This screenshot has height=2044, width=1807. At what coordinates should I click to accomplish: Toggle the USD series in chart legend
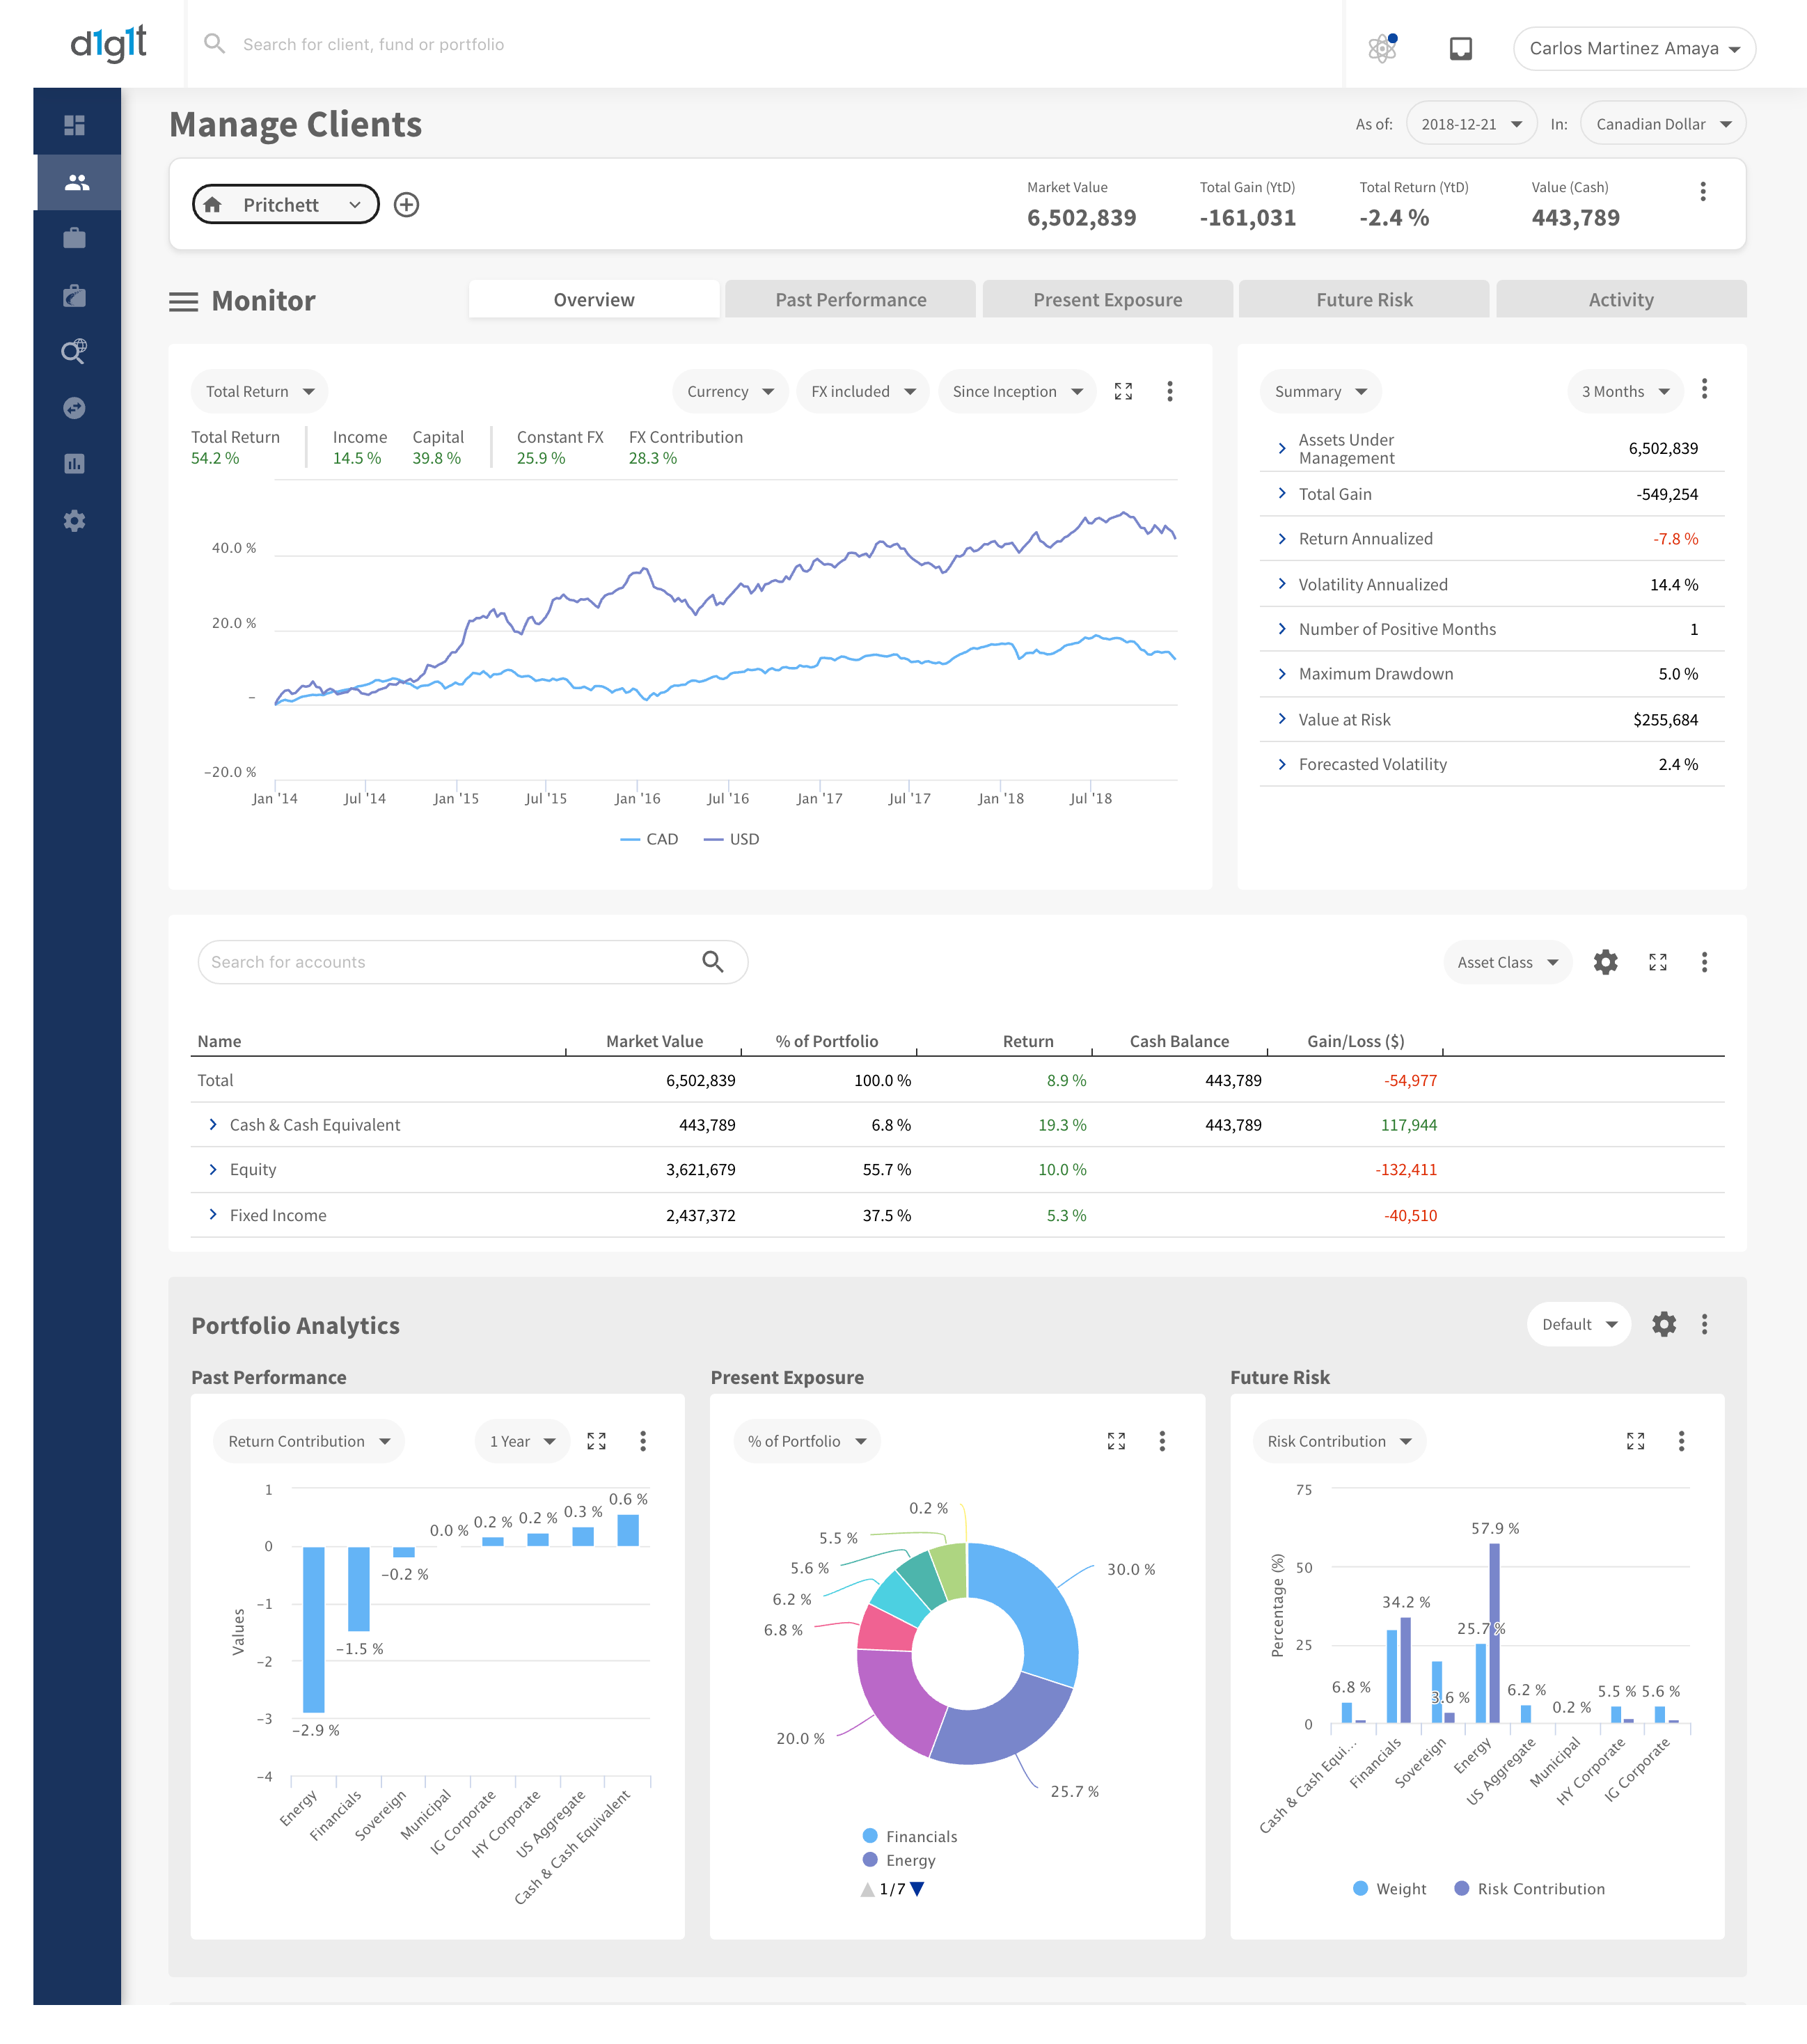[x=732, y=839]
